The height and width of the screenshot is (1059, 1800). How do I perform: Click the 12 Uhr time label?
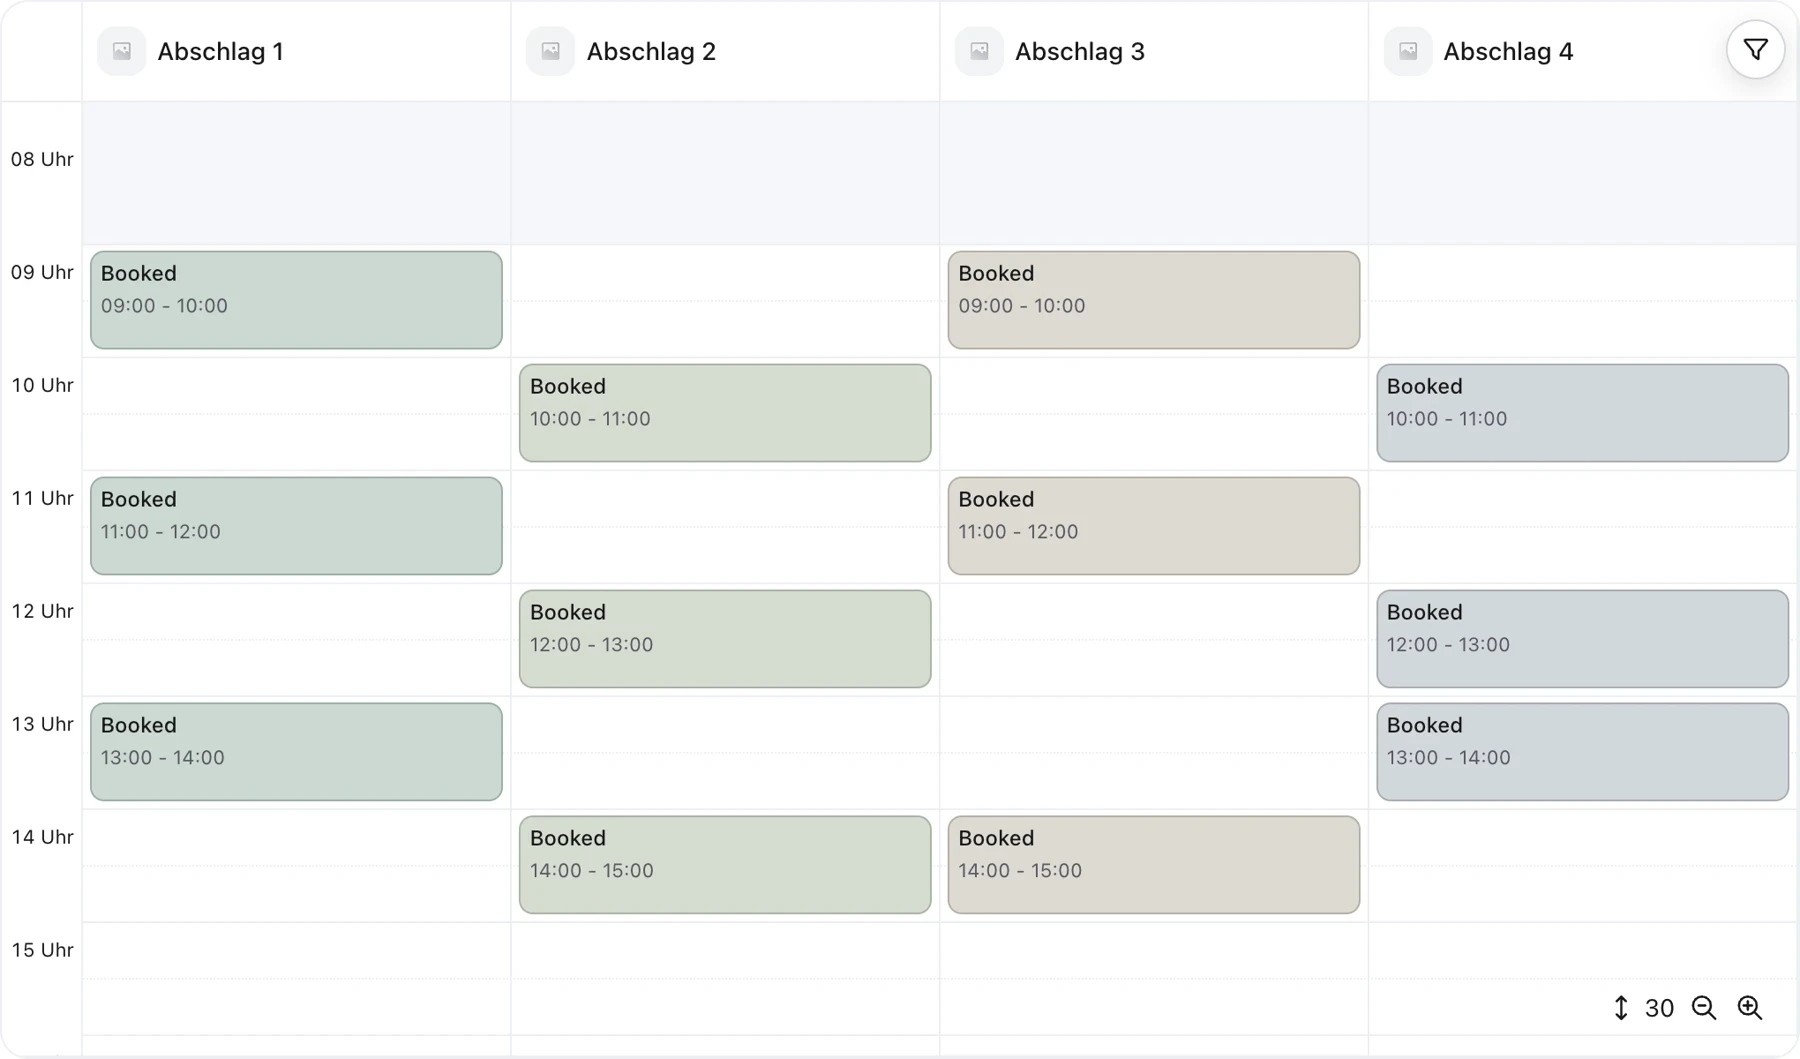42,611
